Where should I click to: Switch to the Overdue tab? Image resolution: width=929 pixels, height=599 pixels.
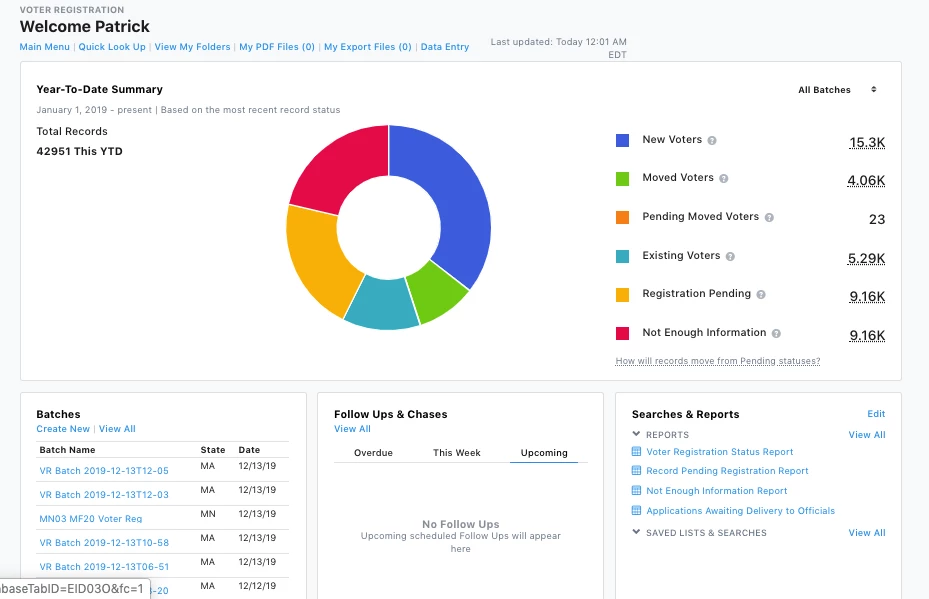click(373, 453)
